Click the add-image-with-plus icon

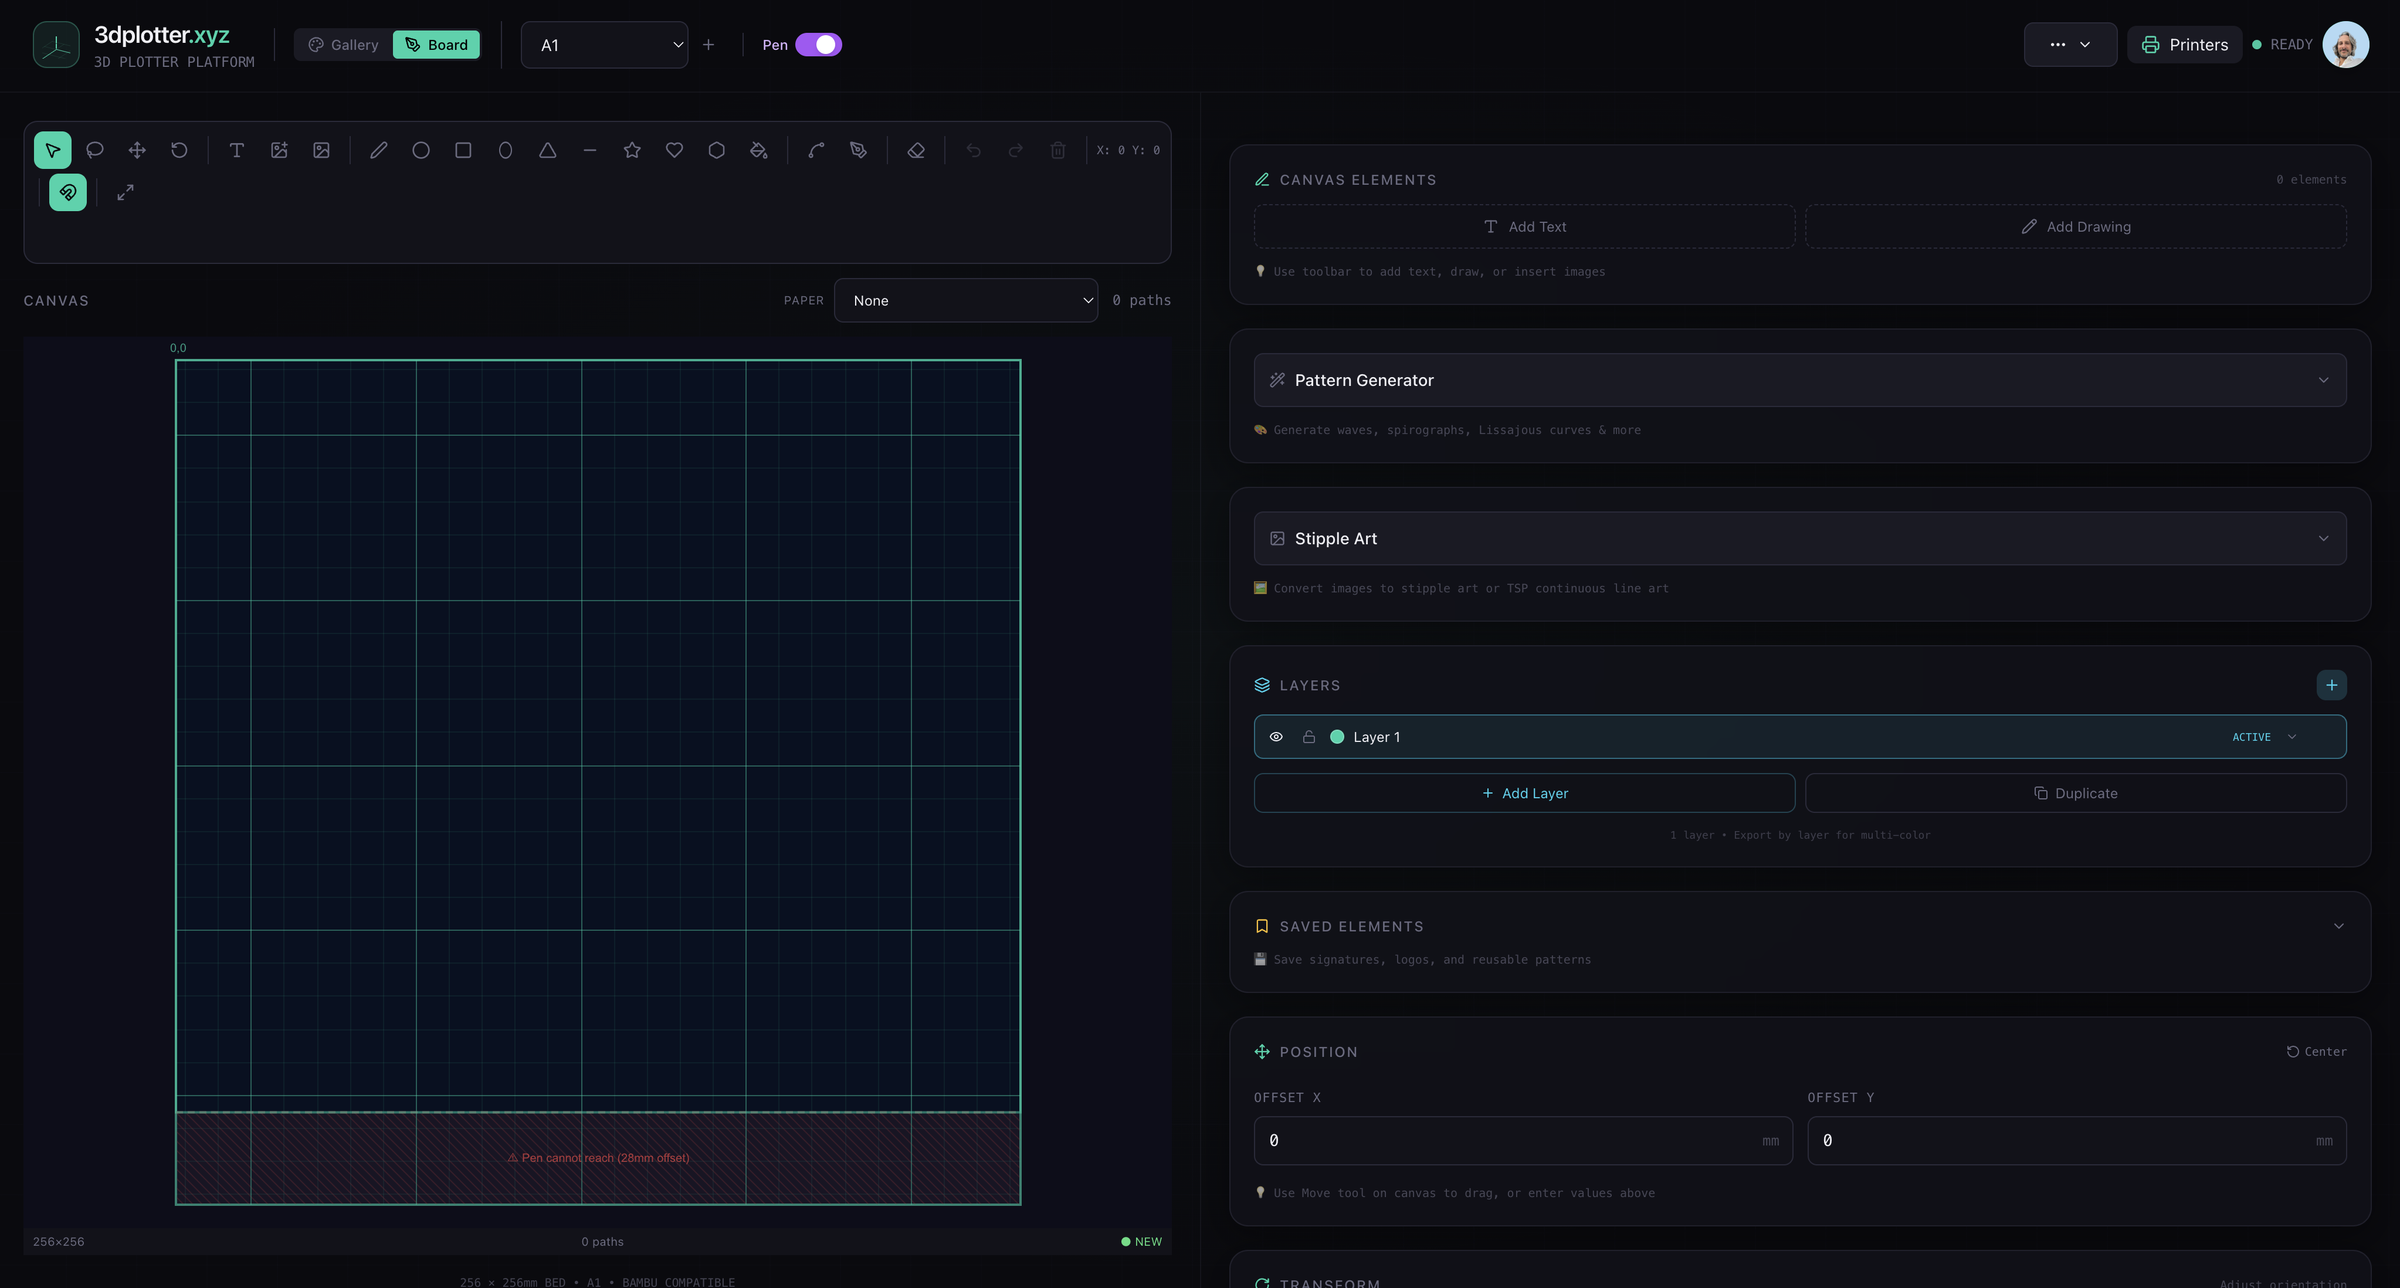(x=279, y=150)
